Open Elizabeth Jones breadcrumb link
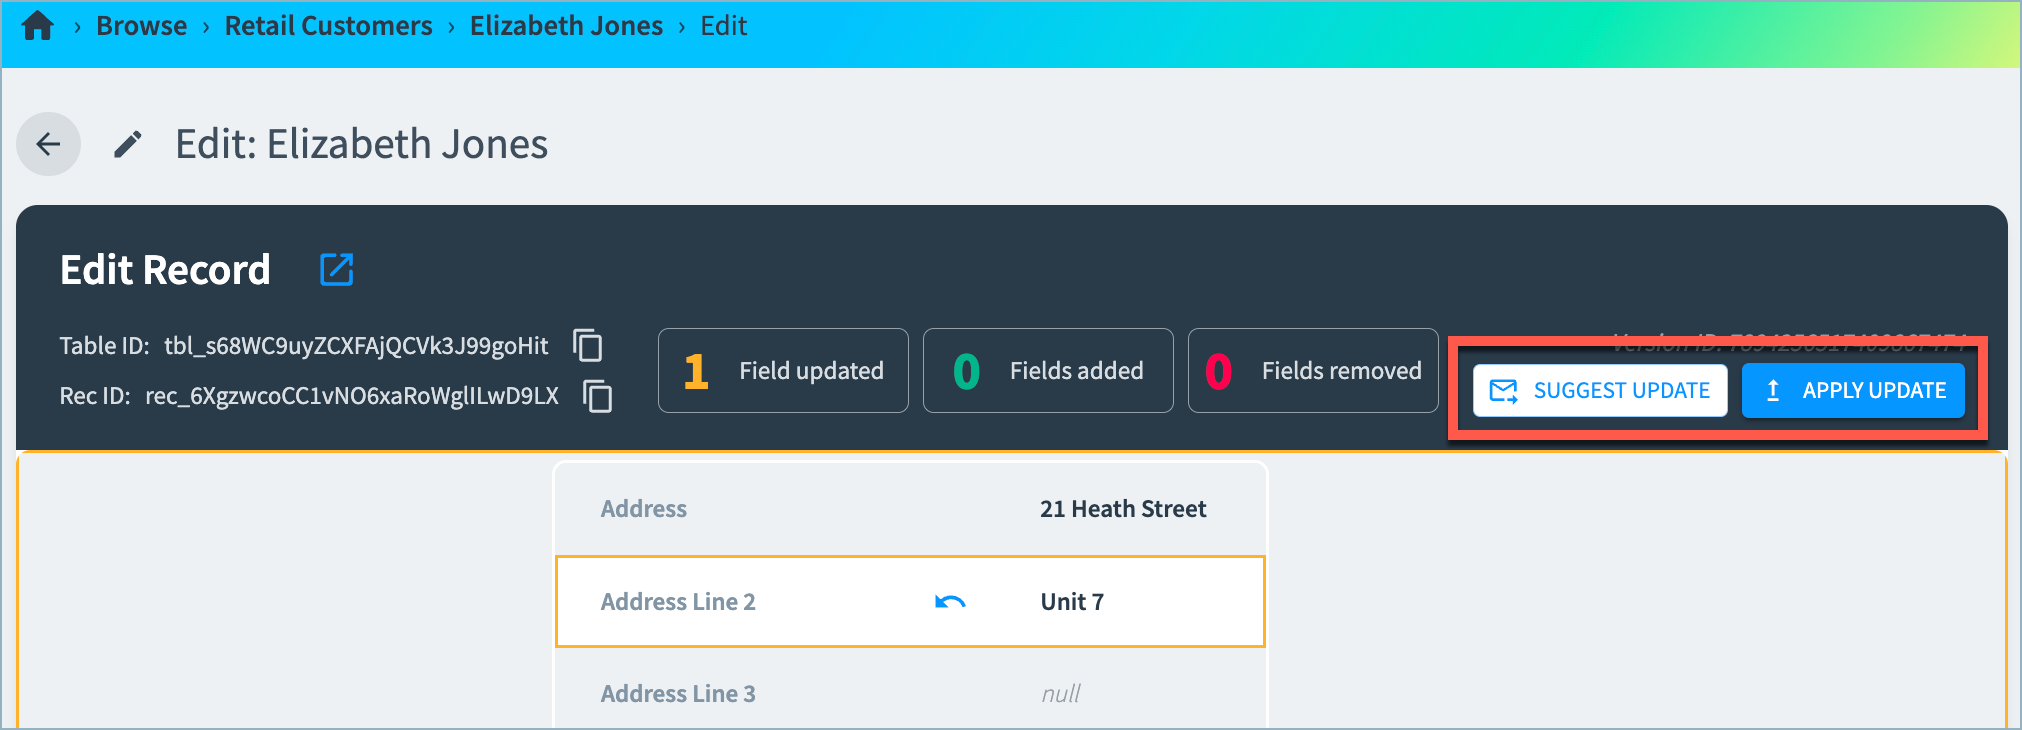Image resolution: width=2022 pixels, height=730 pixels. [x=566, y=26]
